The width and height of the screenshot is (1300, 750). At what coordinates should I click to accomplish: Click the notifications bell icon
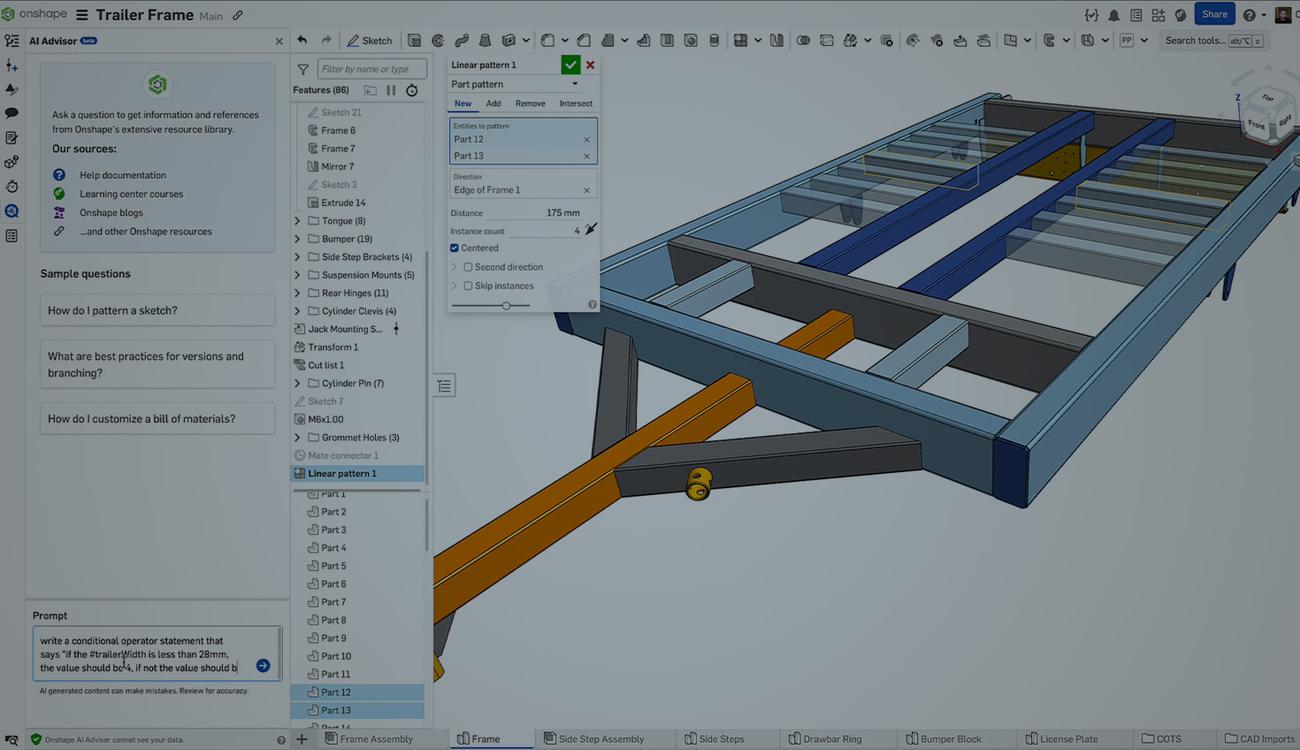(1114, 15)
